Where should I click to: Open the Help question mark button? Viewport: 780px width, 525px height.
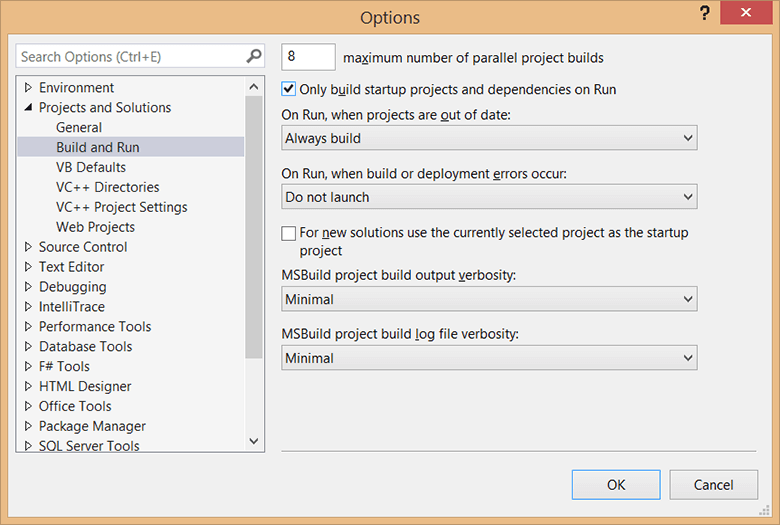(x=704, y=13)
